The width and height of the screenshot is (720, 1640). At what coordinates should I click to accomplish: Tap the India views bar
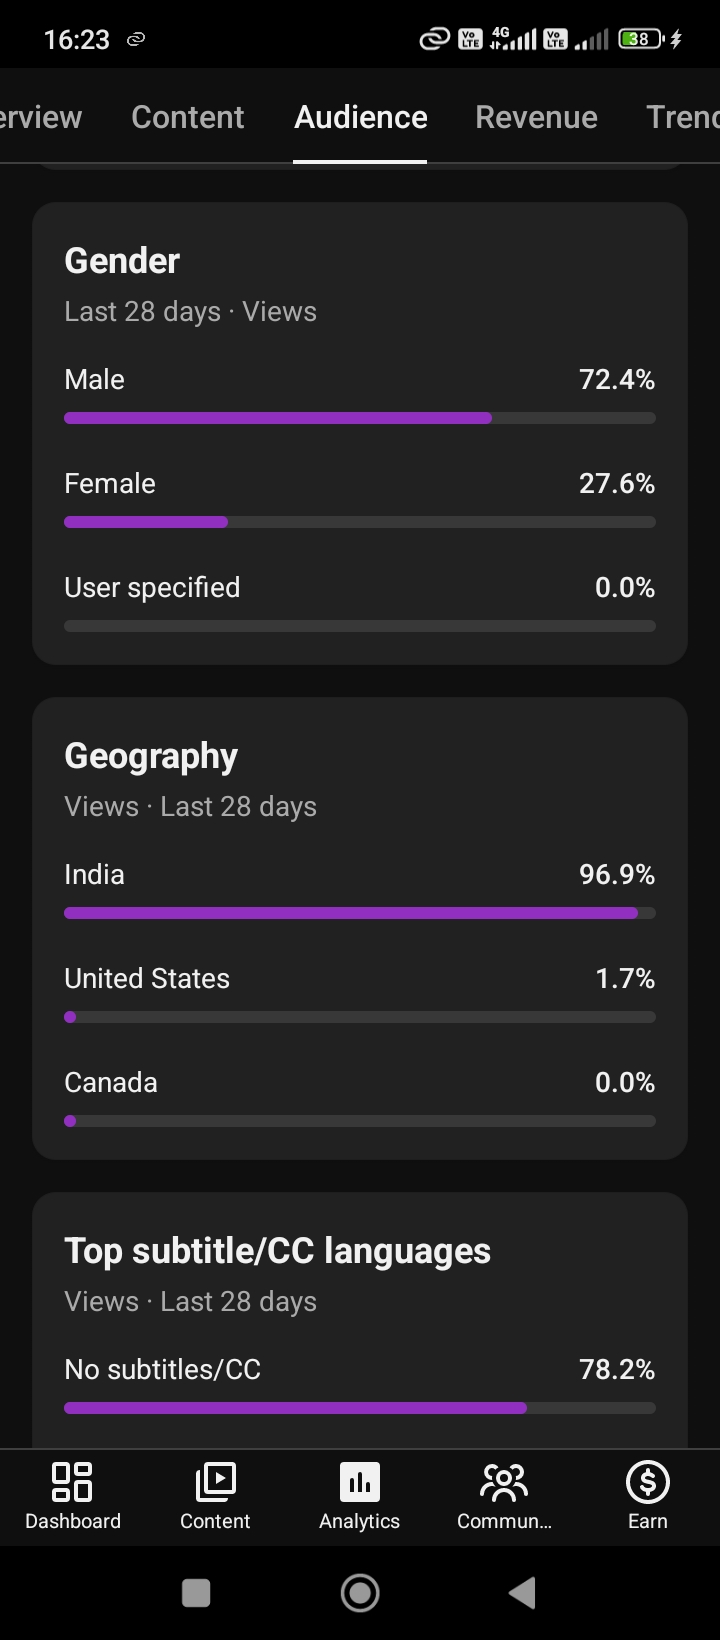(360, 913)
